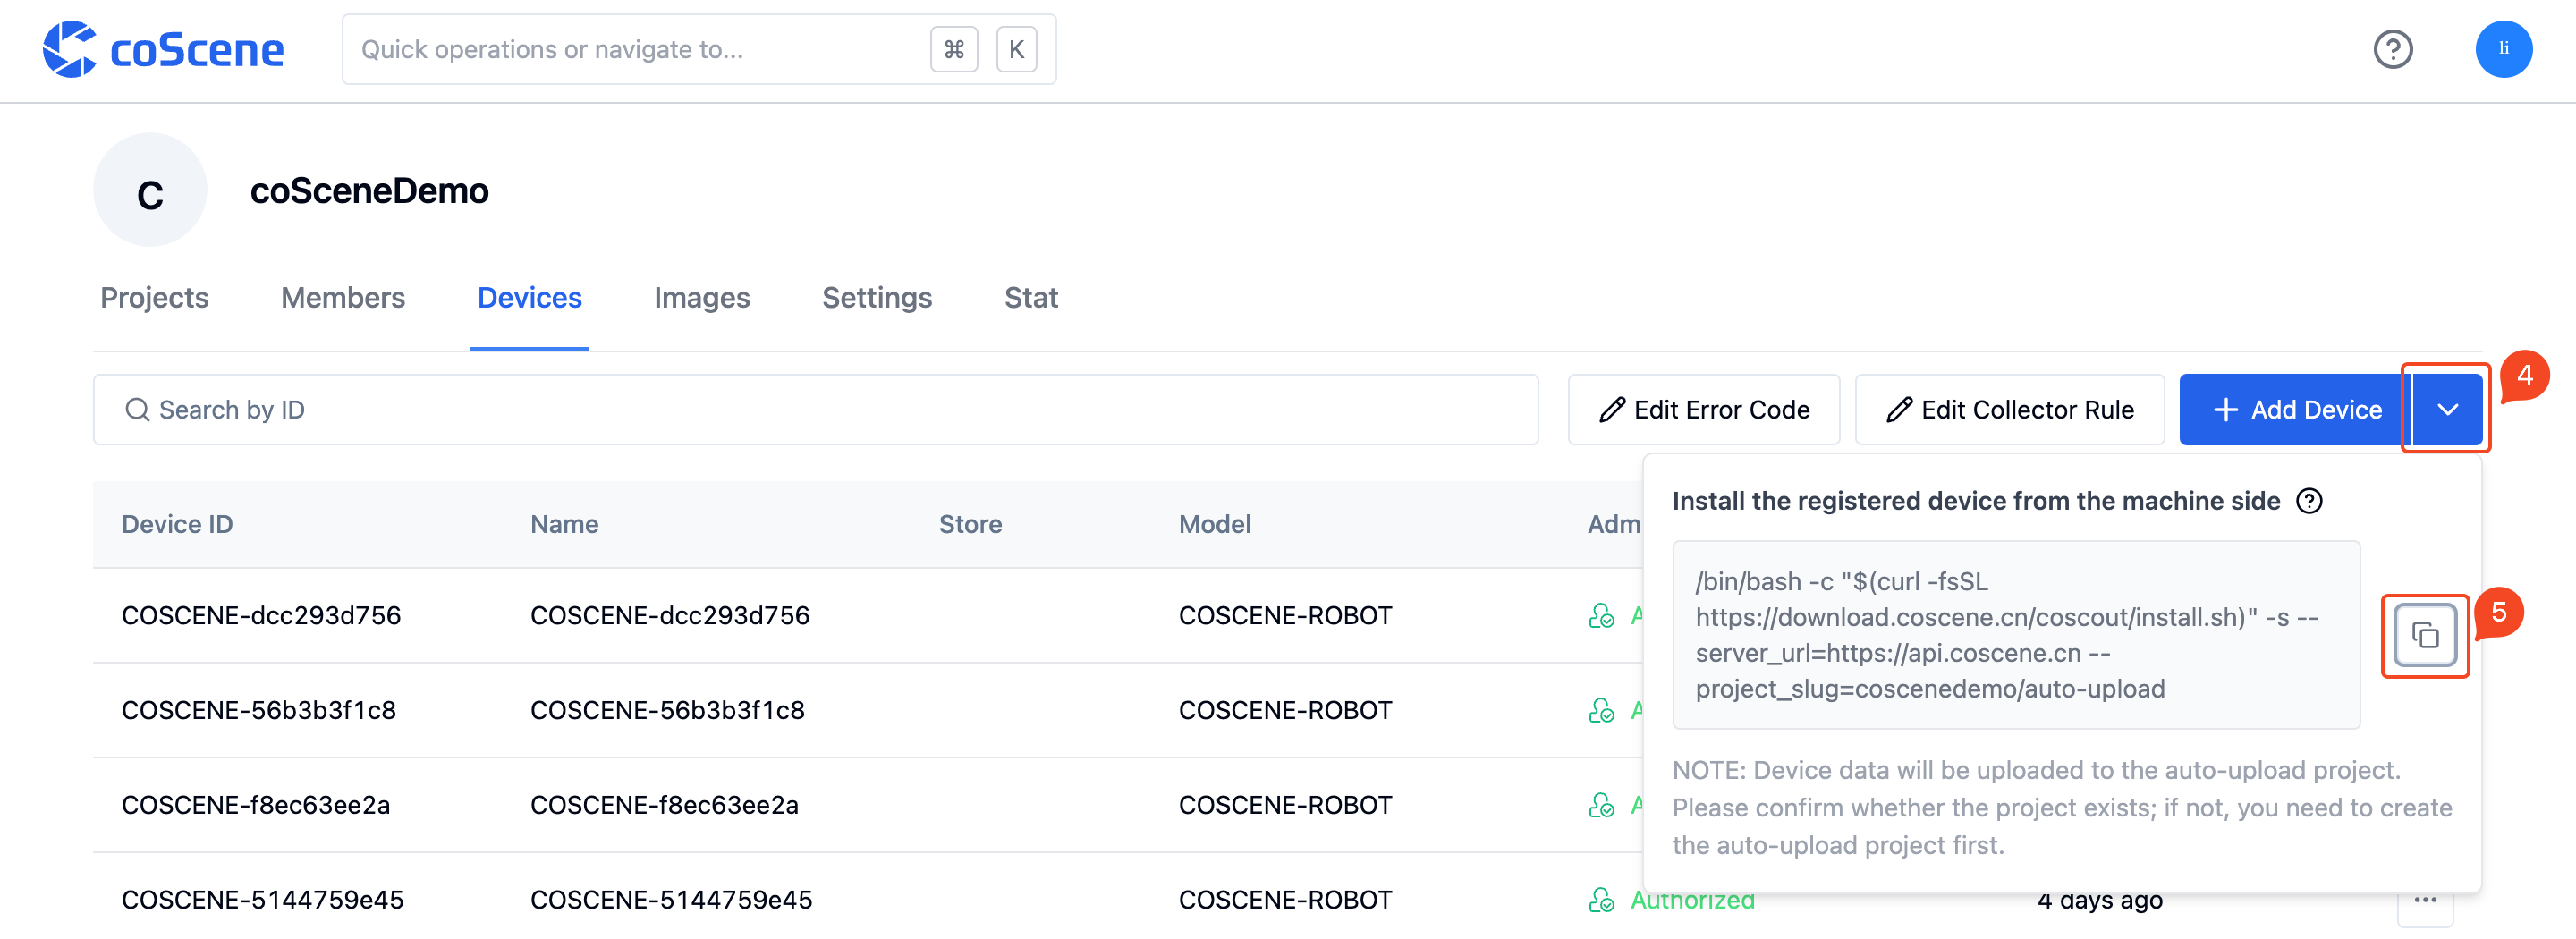Click the Model column header

[1214, 525]
